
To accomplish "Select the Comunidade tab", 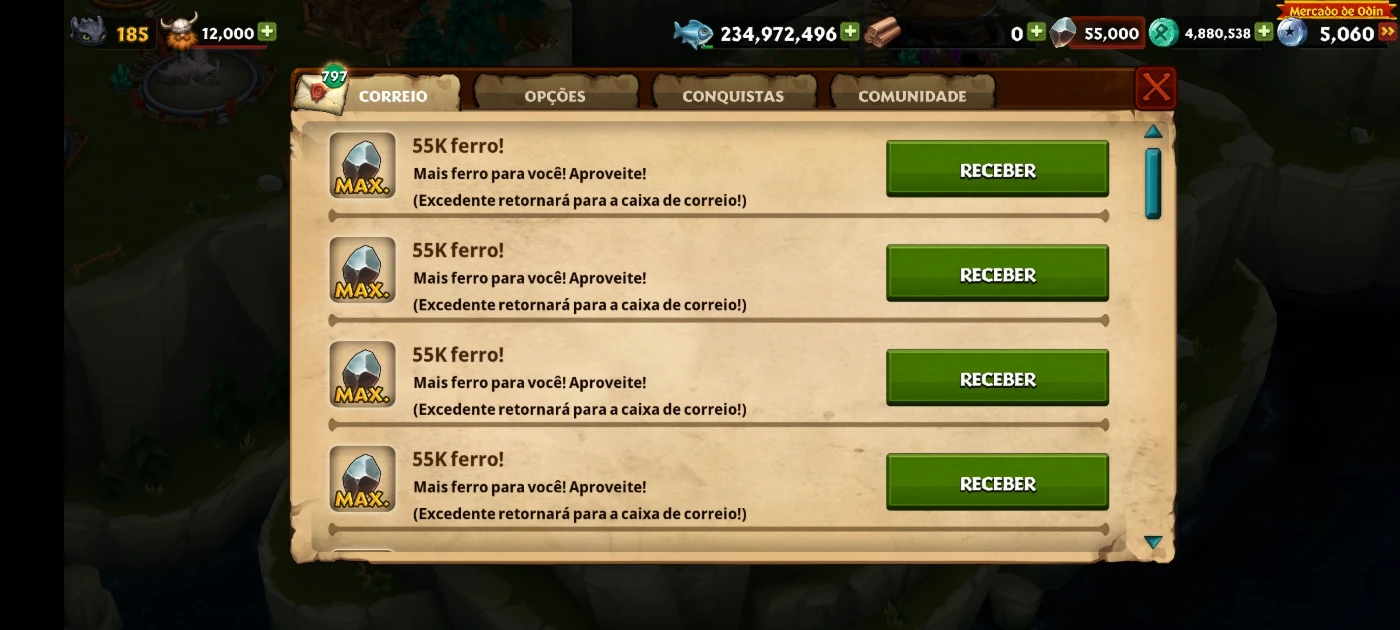I will tap(912, 96).
